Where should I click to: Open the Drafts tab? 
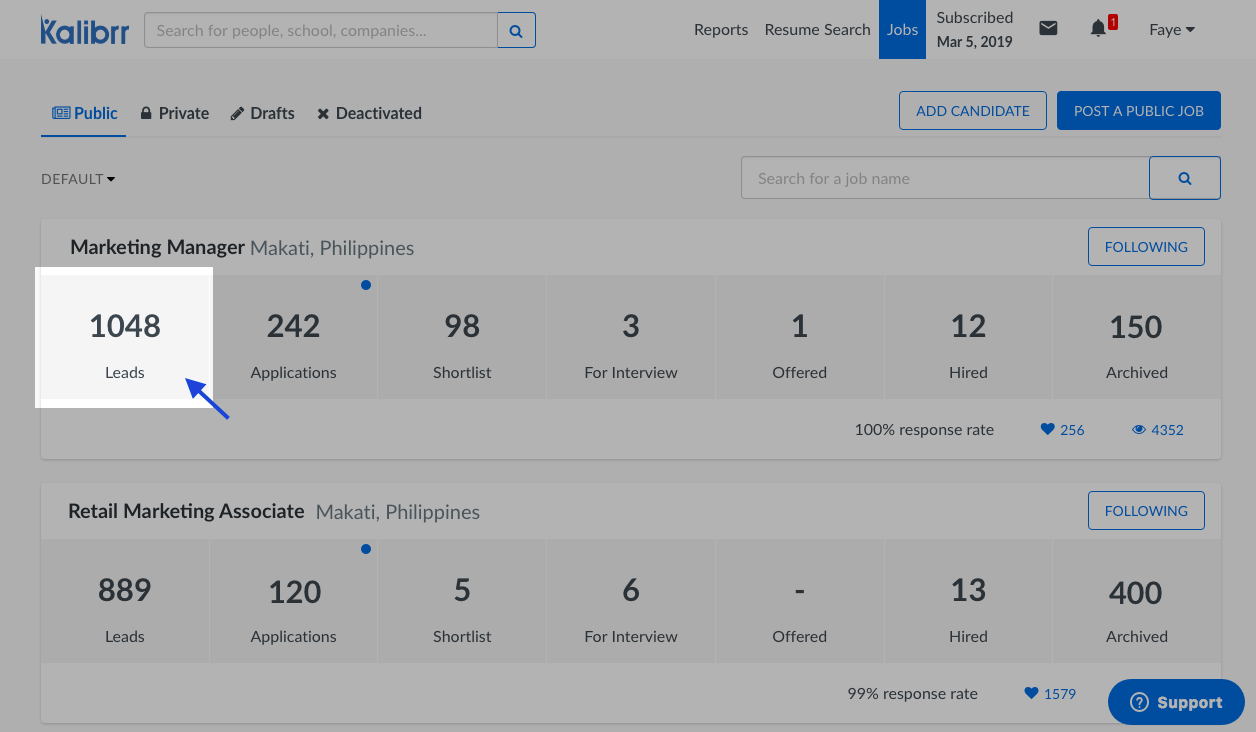[x=262, y=114]
